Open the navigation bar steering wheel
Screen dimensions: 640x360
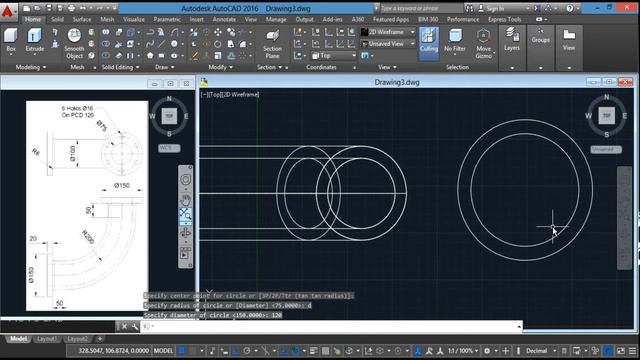tap(185, 180)
